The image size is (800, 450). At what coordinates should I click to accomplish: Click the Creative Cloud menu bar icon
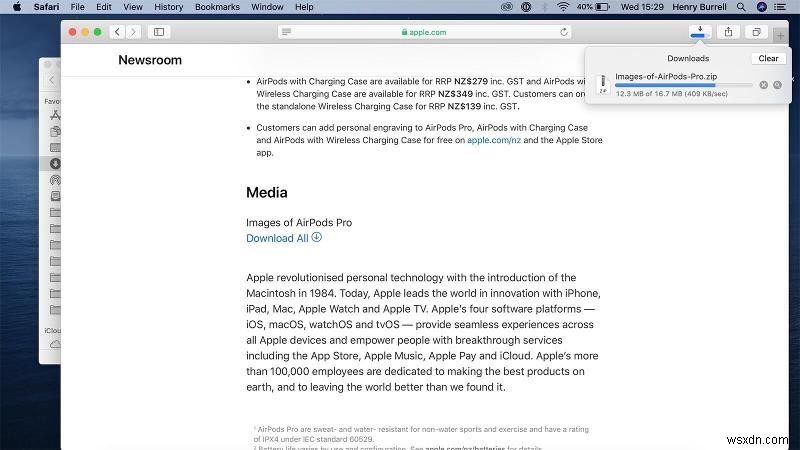(507, 7)
